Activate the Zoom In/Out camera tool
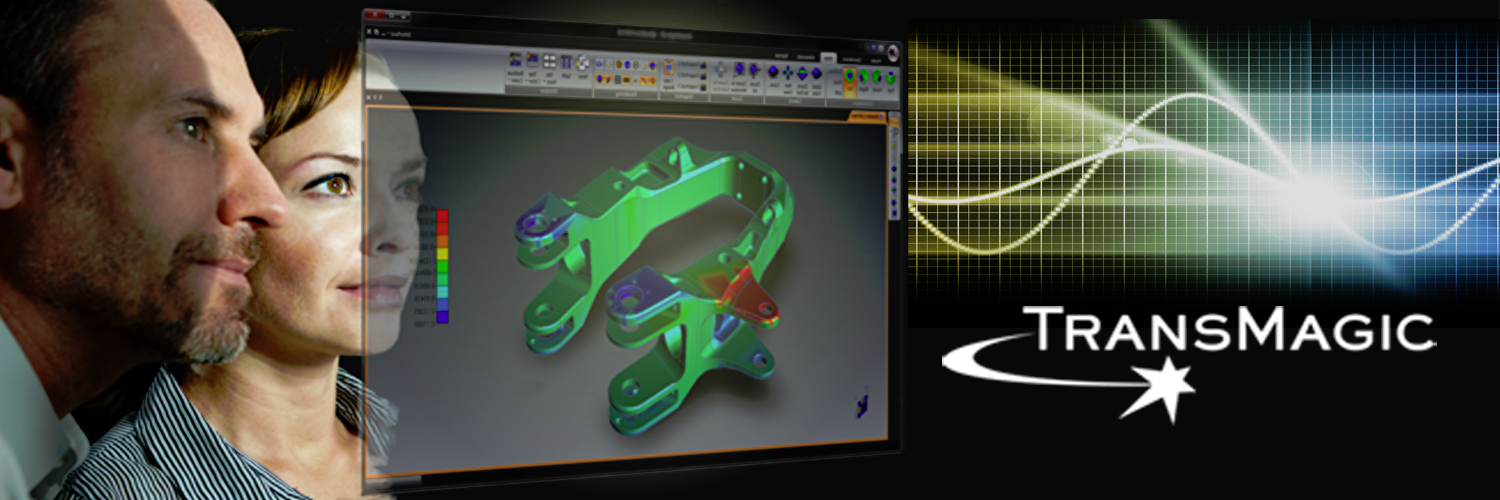Viewport: 1500px width, 500px height. point(802,80)
